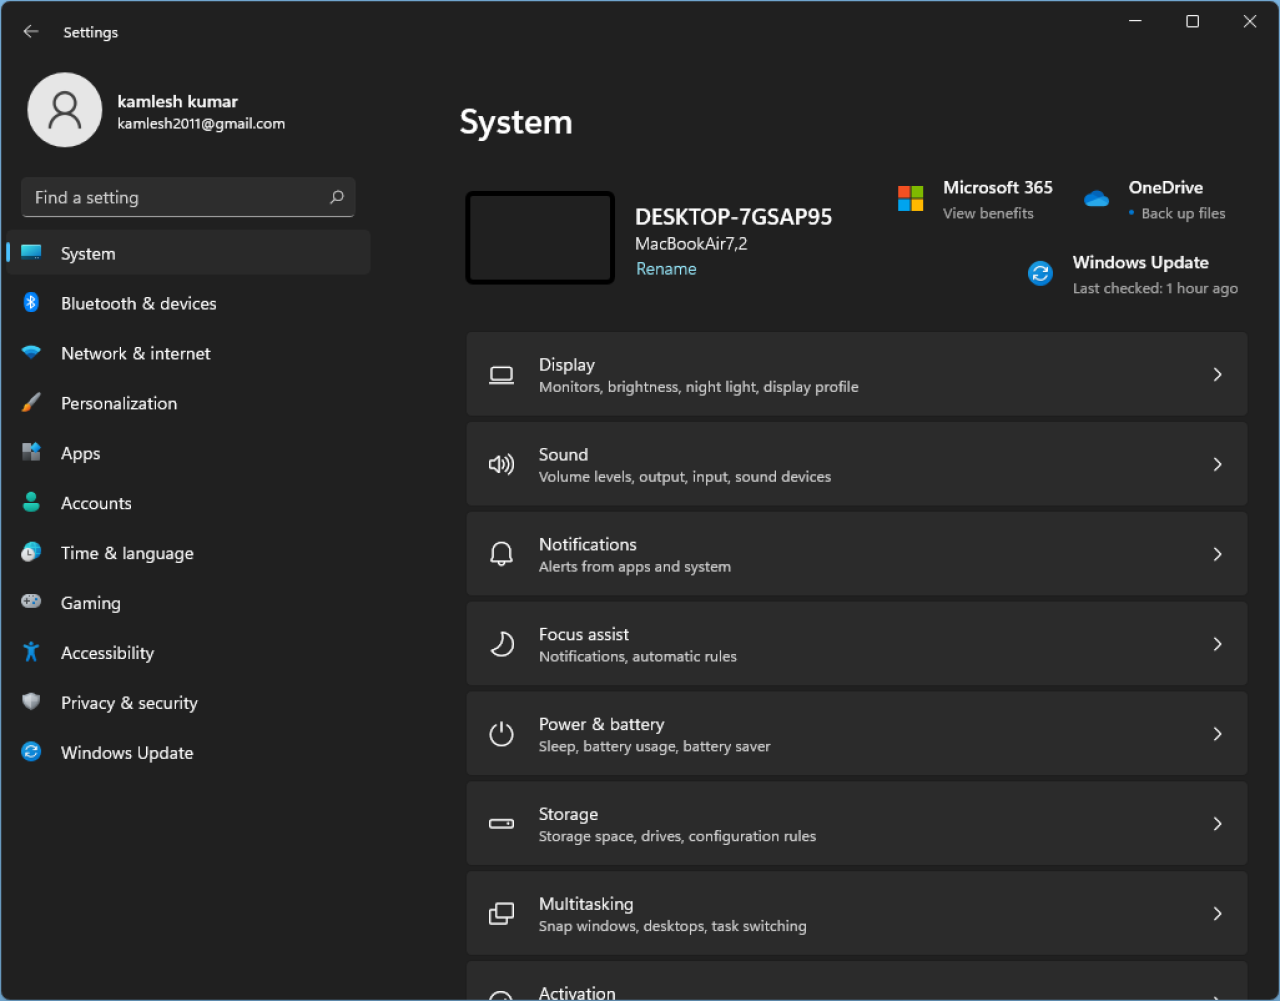Open Multitasking using its right chevron
The image size is (1280, 1001).
1217,913
